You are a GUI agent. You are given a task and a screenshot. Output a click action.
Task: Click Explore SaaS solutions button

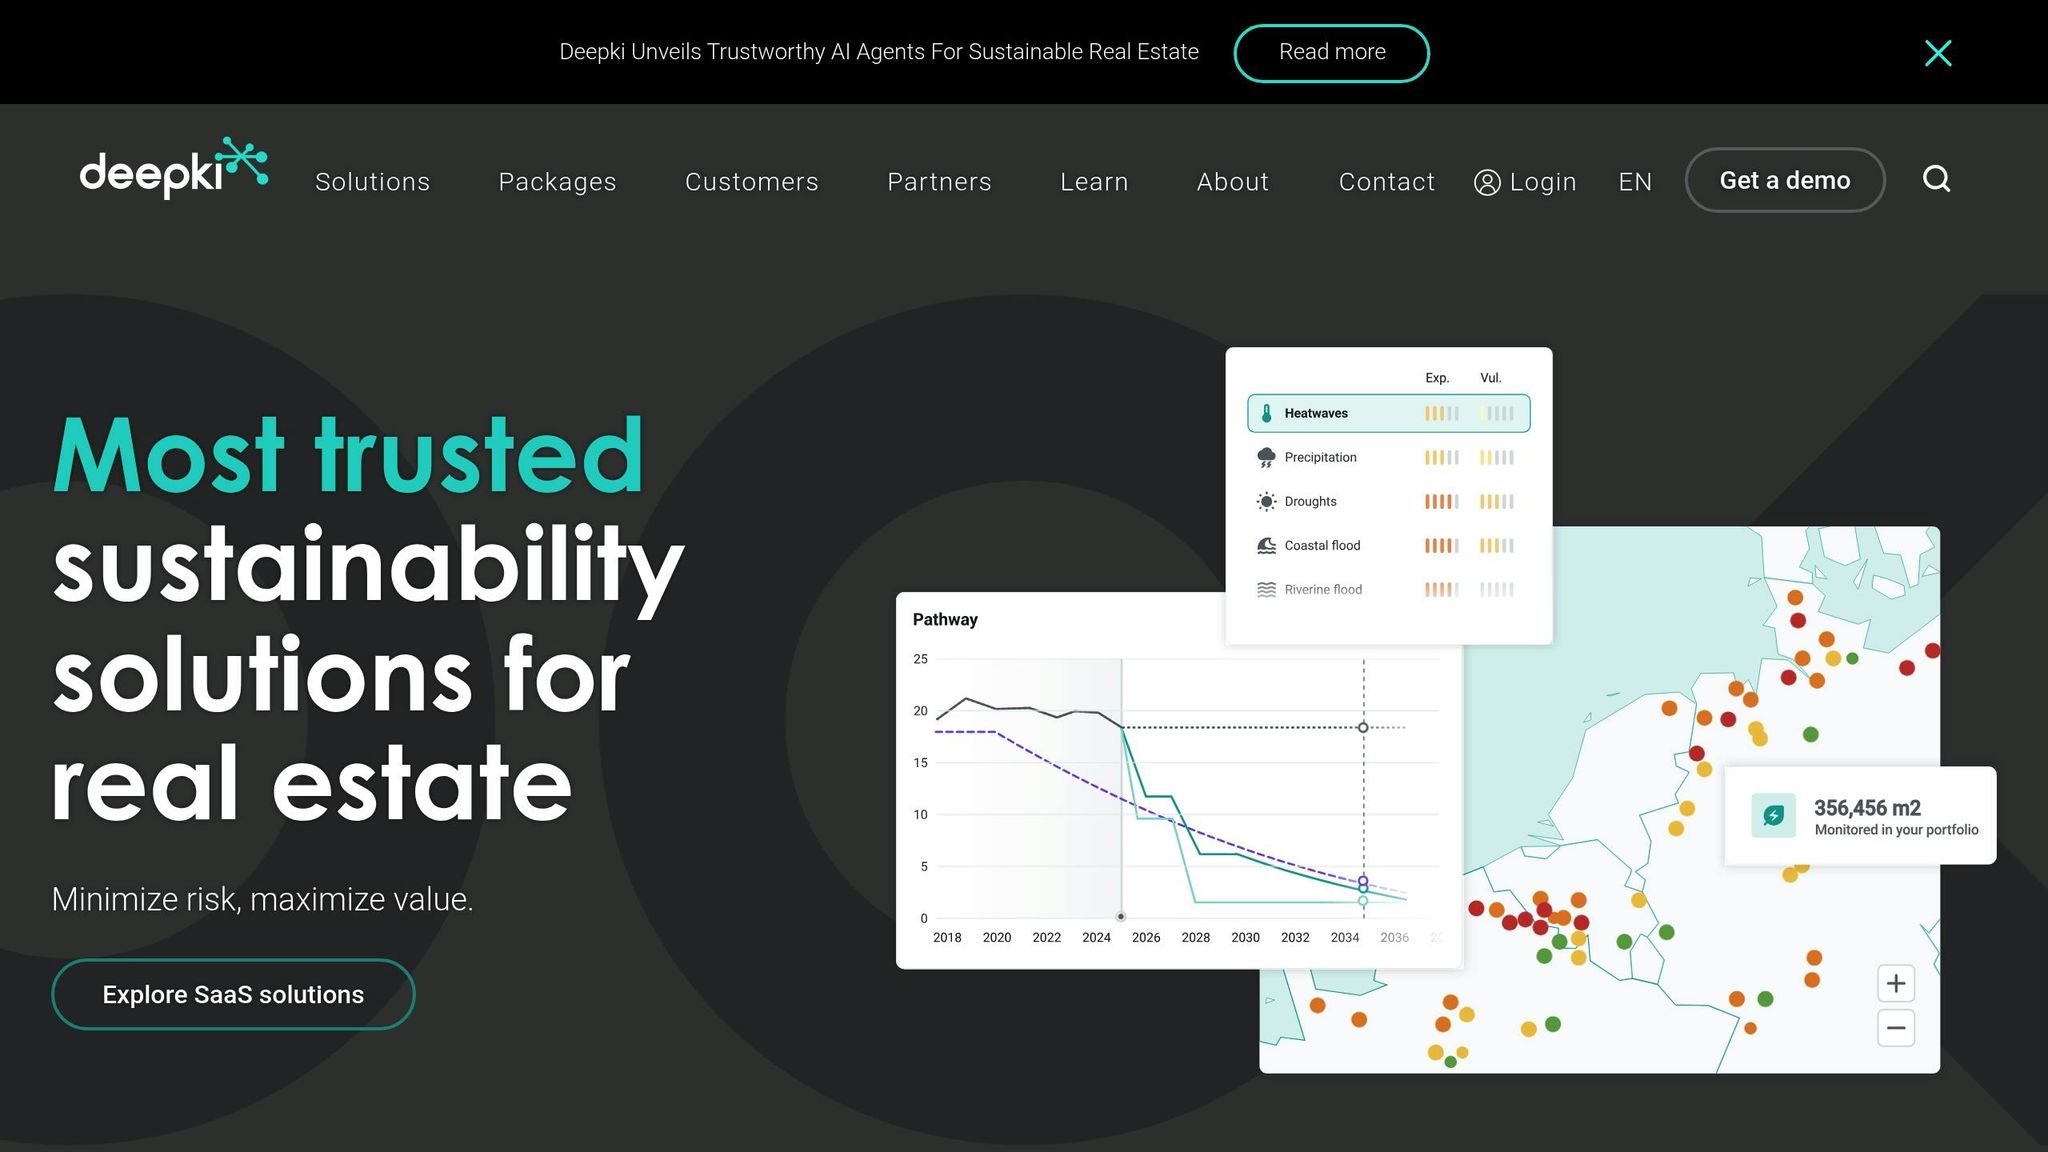tap(233, 994)
